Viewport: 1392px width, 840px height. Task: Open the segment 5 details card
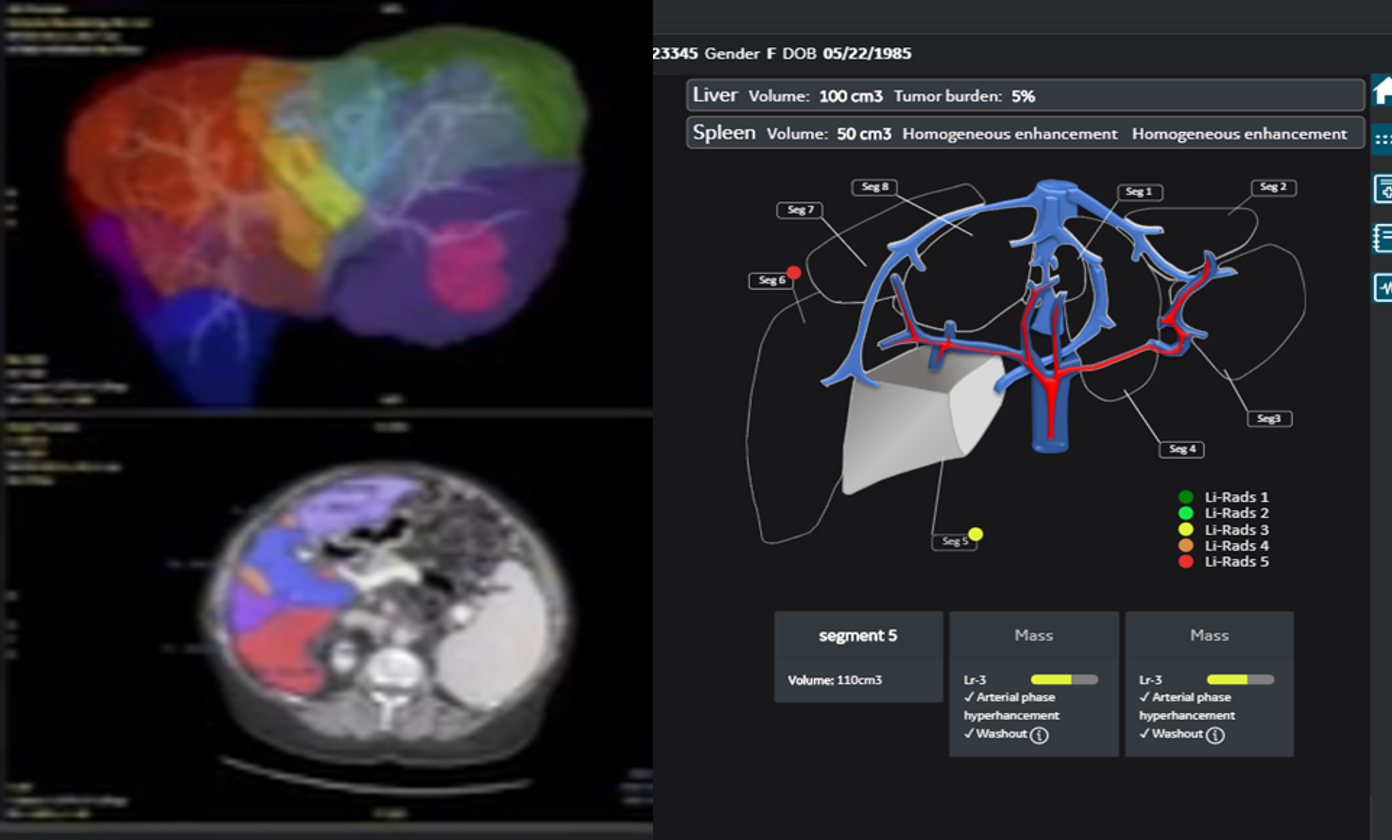858,656
